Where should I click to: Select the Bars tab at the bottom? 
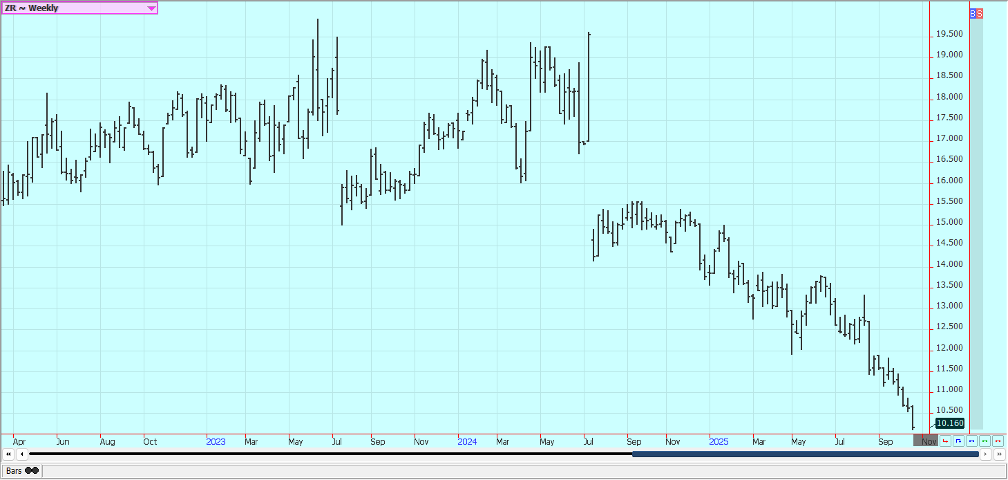click(22, 470)
